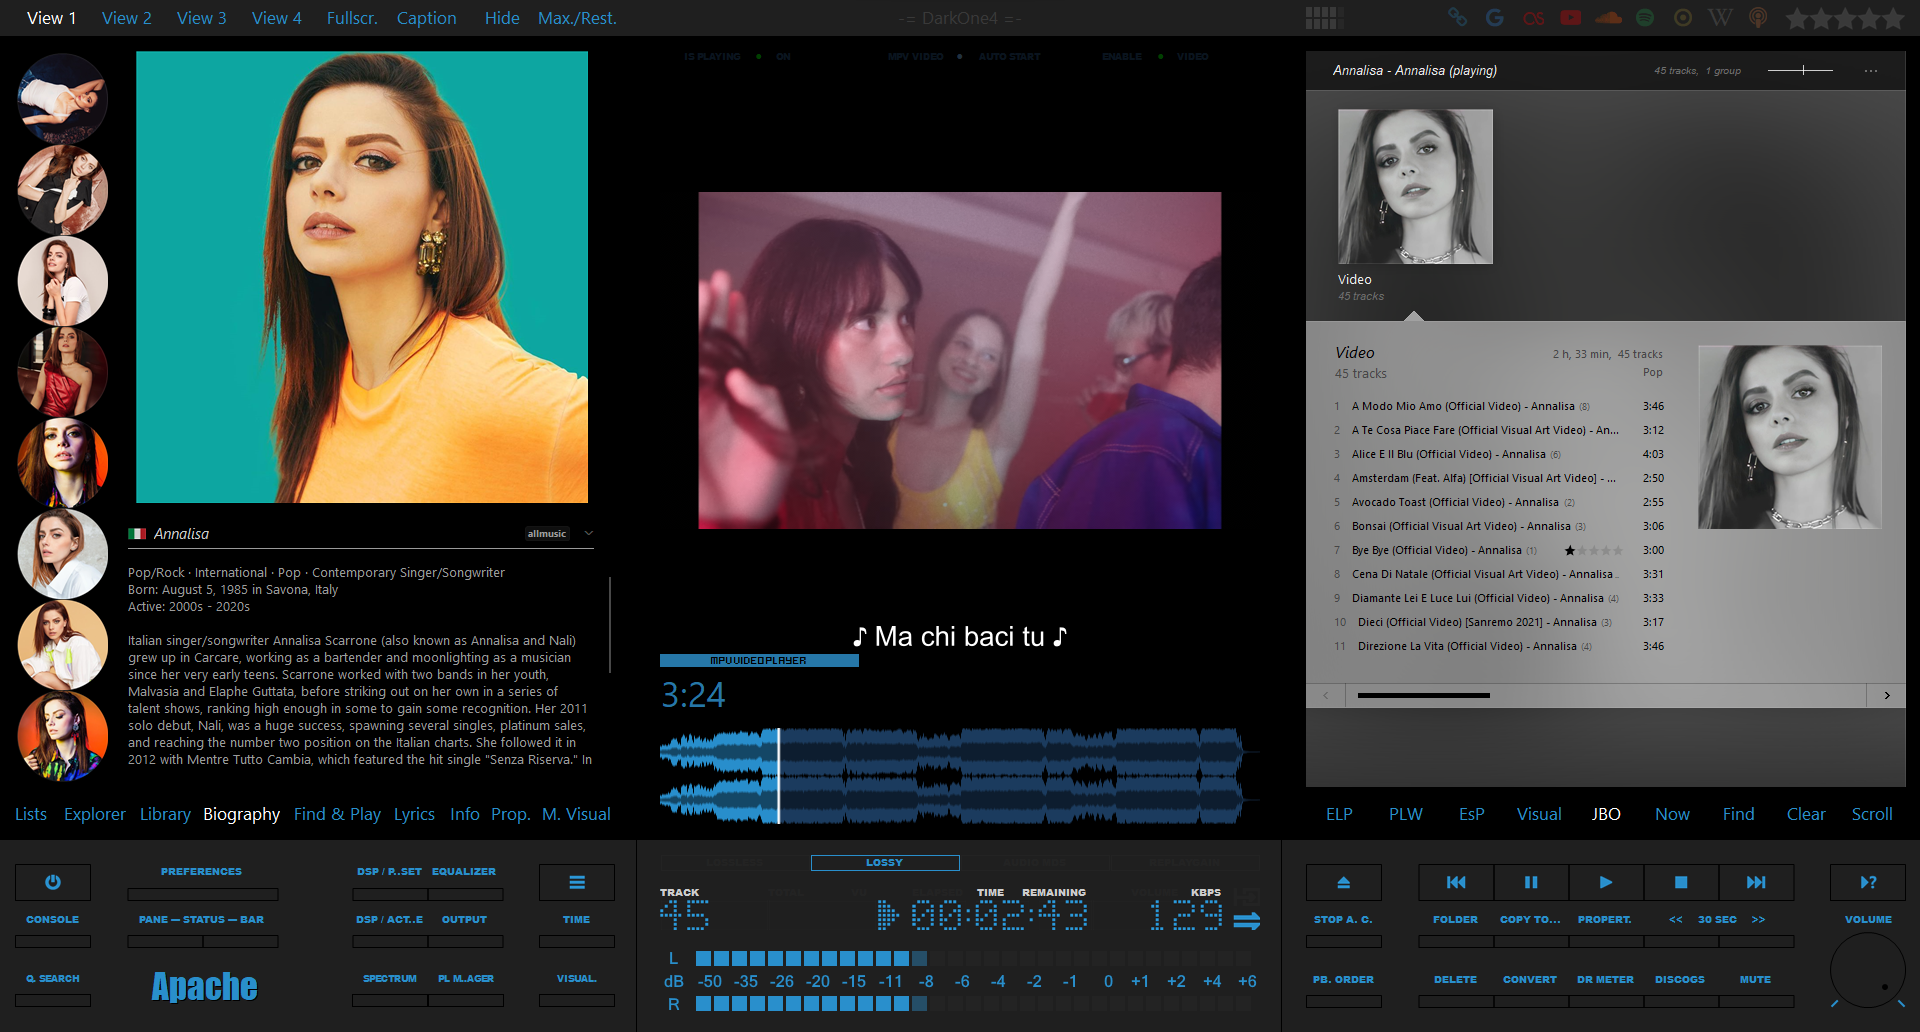Screen dimensions: 1920x1032
Task: Seek forward with the >> arrows
Action: tap(1758, 920)
